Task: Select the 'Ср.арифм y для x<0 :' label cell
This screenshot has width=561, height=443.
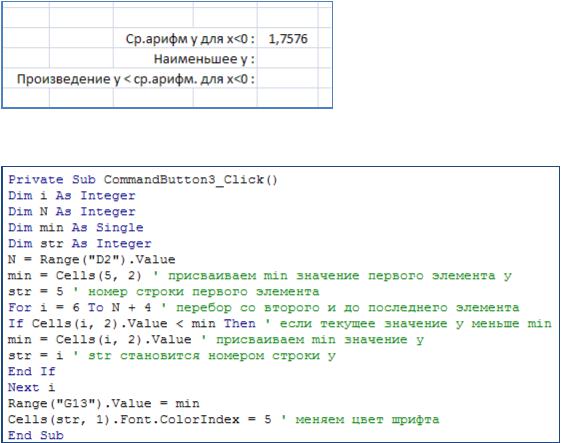Action: click(x=190, y=39)
